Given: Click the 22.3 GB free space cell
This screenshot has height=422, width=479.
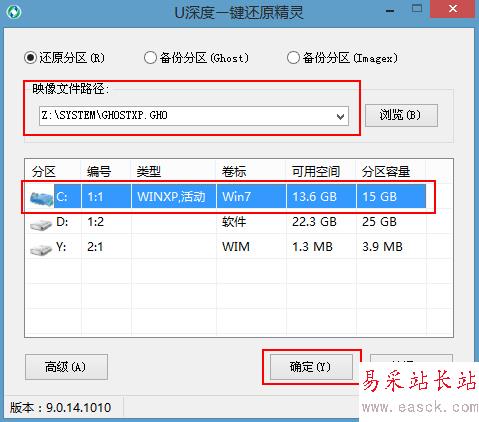Looking at the screenshot, I should click(x=314, y=222).
